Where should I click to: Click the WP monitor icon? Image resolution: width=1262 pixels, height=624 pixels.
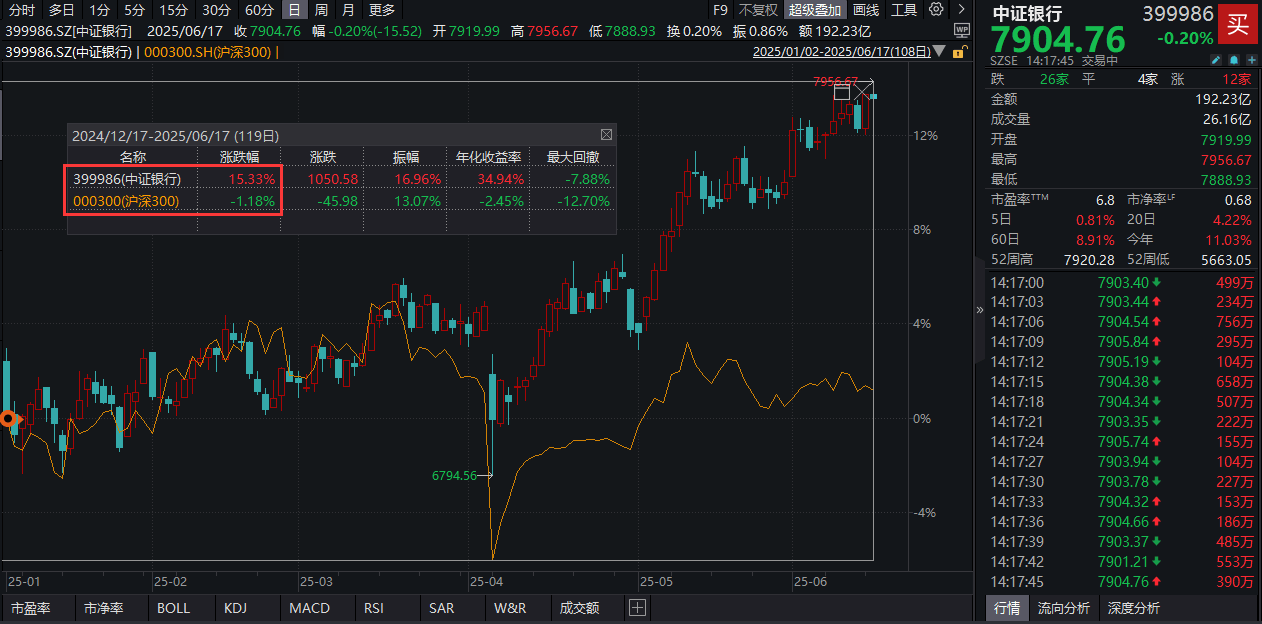962,30
